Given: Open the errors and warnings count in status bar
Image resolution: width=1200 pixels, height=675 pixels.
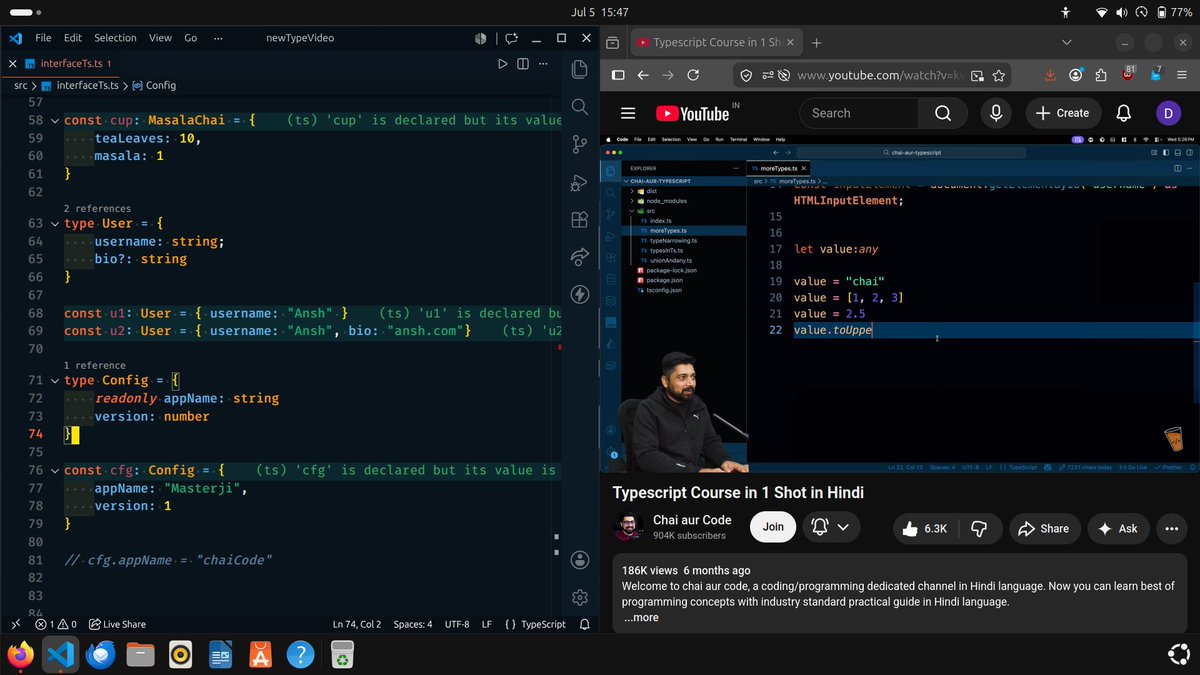Looking at the screenshot, I should (57, 624).
